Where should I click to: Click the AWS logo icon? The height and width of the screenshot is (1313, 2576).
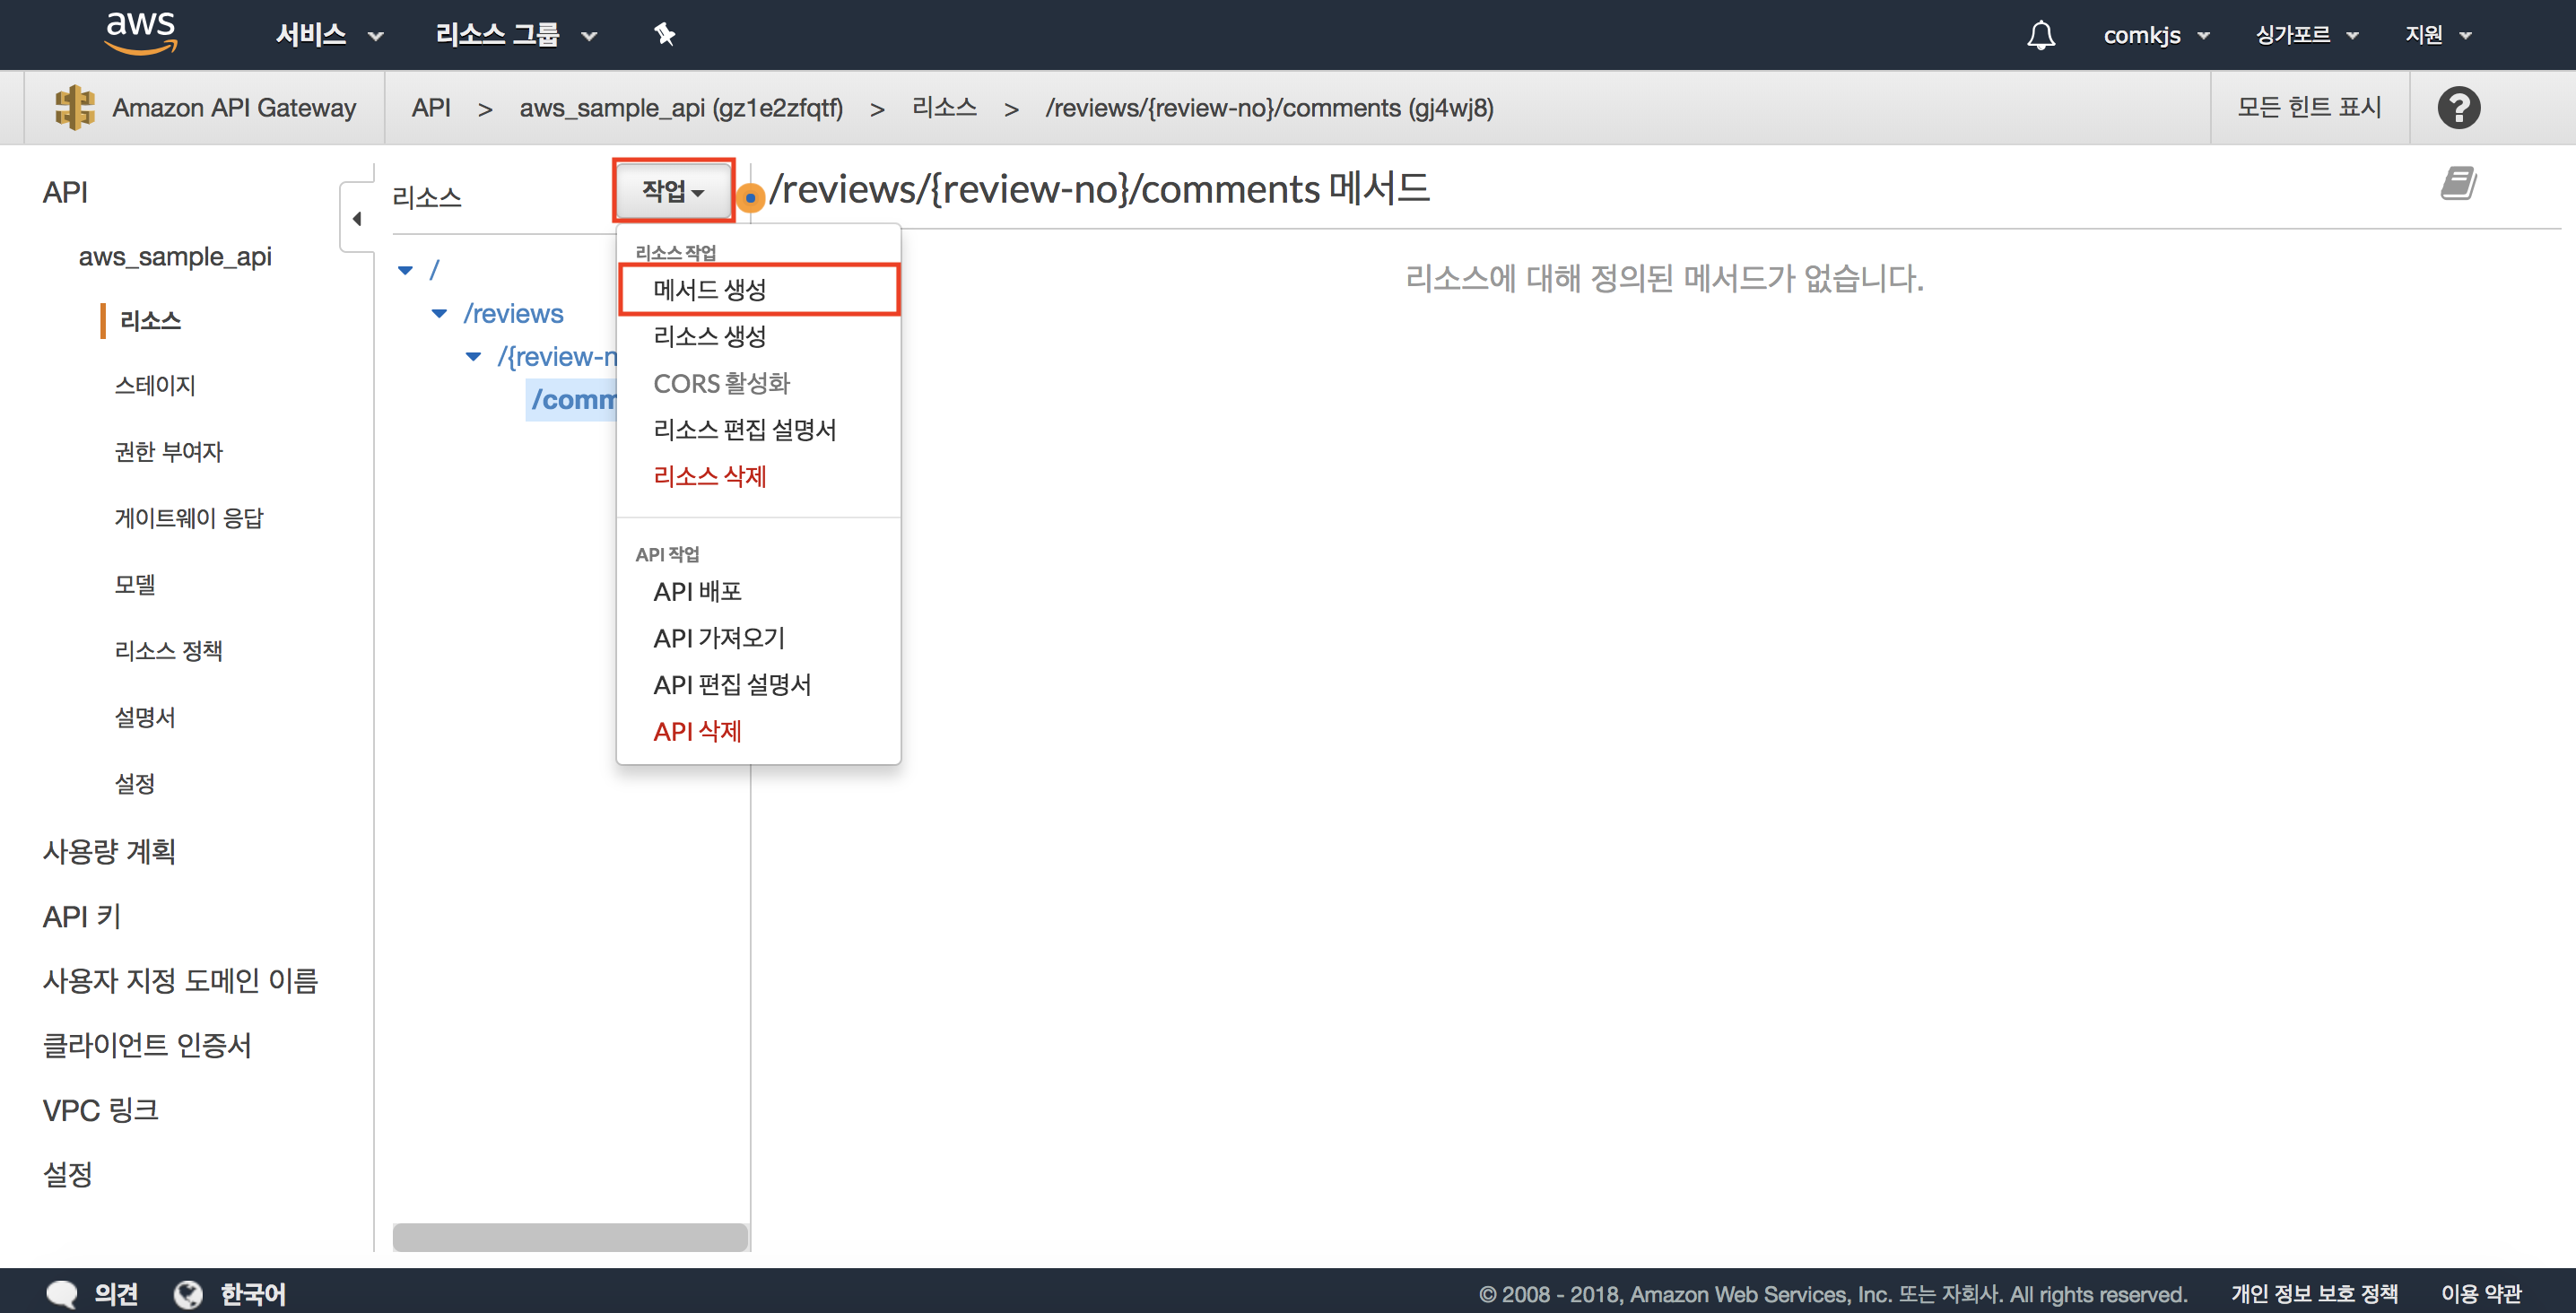[141, 33]
